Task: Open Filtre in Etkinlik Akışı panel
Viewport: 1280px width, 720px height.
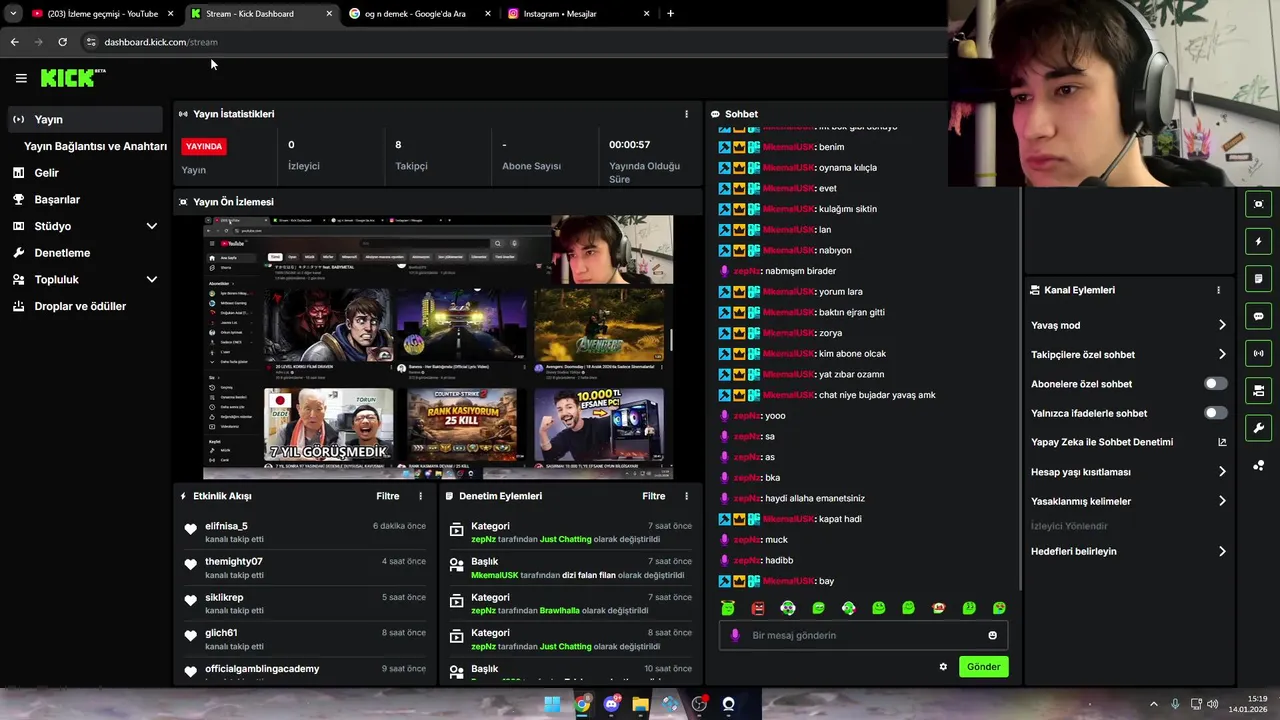Action: point(387,496)
